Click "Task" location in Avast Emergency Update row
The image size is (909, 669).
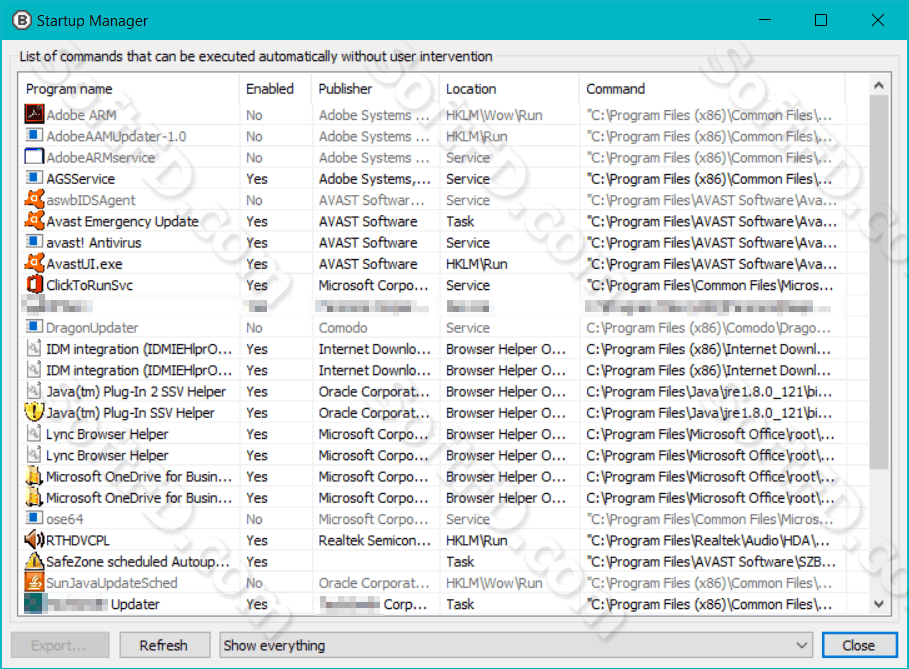point(460,221)
